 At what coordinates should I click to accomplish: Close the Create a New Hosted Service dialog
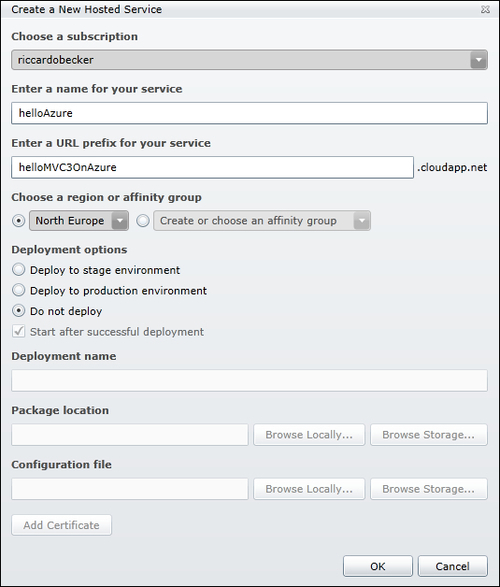tap(485, 9)
